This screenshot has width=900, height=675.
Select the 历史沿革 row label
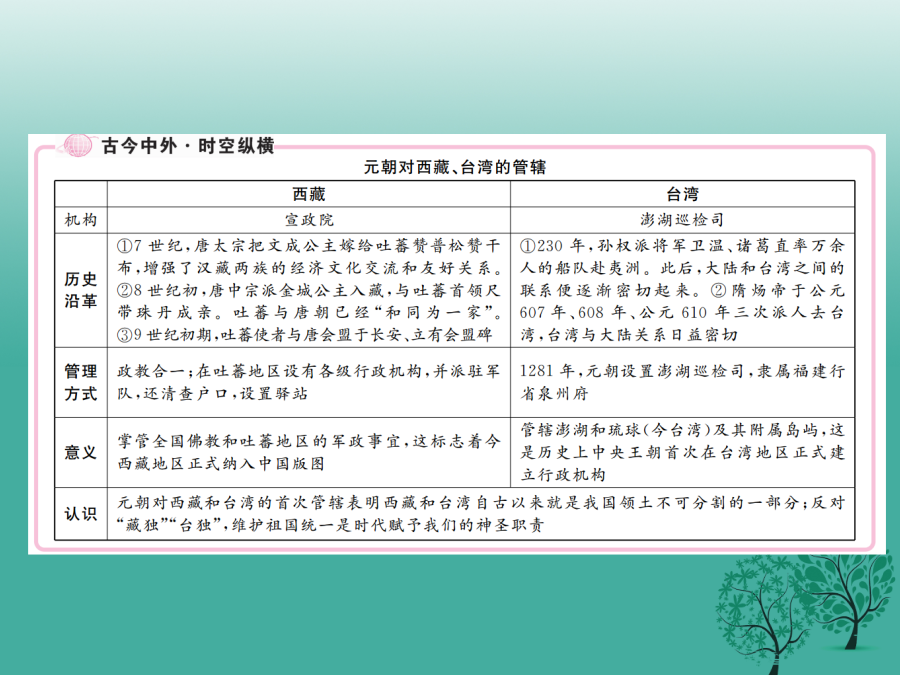tap(81, 290)
